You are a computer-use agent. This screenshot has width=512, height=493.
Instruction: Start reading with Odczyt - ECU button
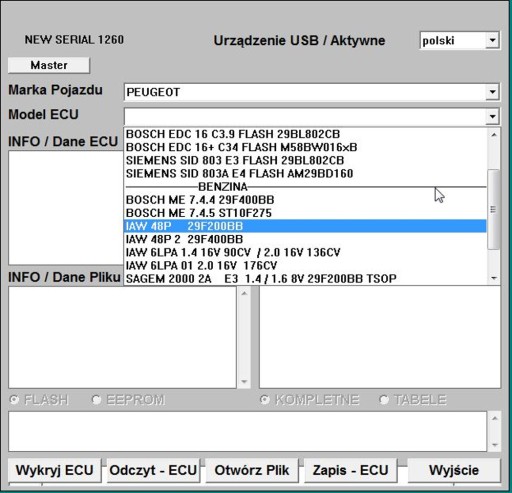(153, 470)
